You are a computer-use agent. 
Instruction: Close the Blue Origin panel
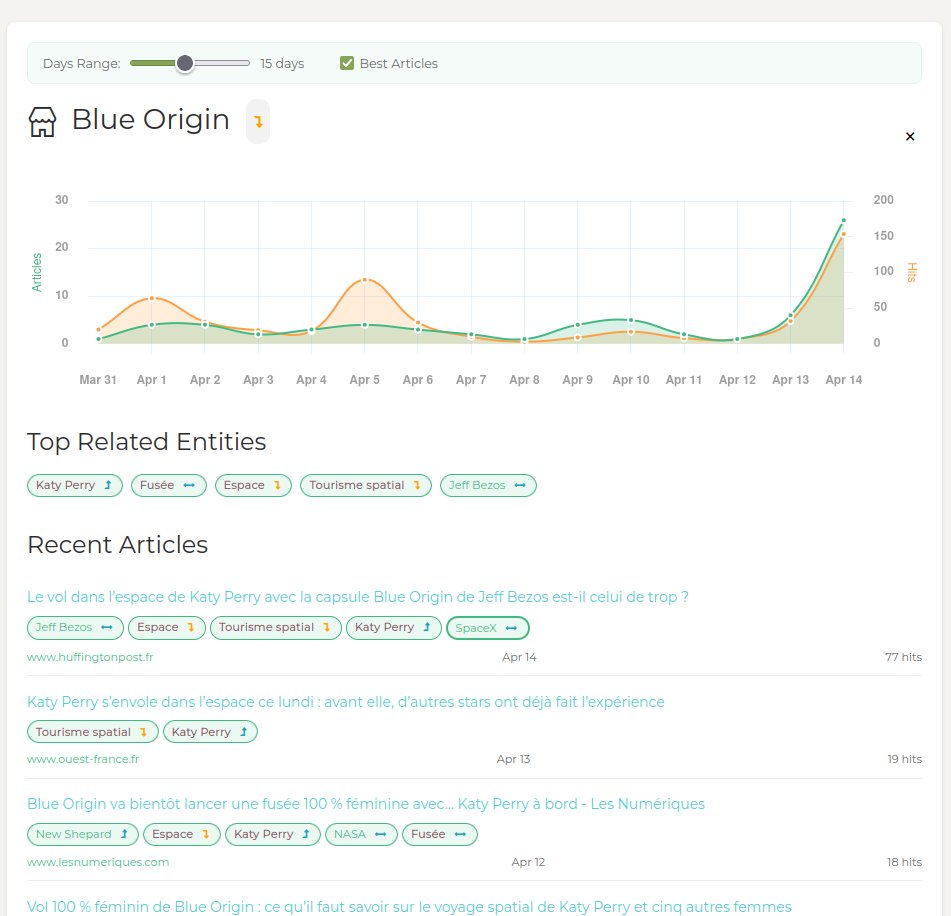point(910,136)
